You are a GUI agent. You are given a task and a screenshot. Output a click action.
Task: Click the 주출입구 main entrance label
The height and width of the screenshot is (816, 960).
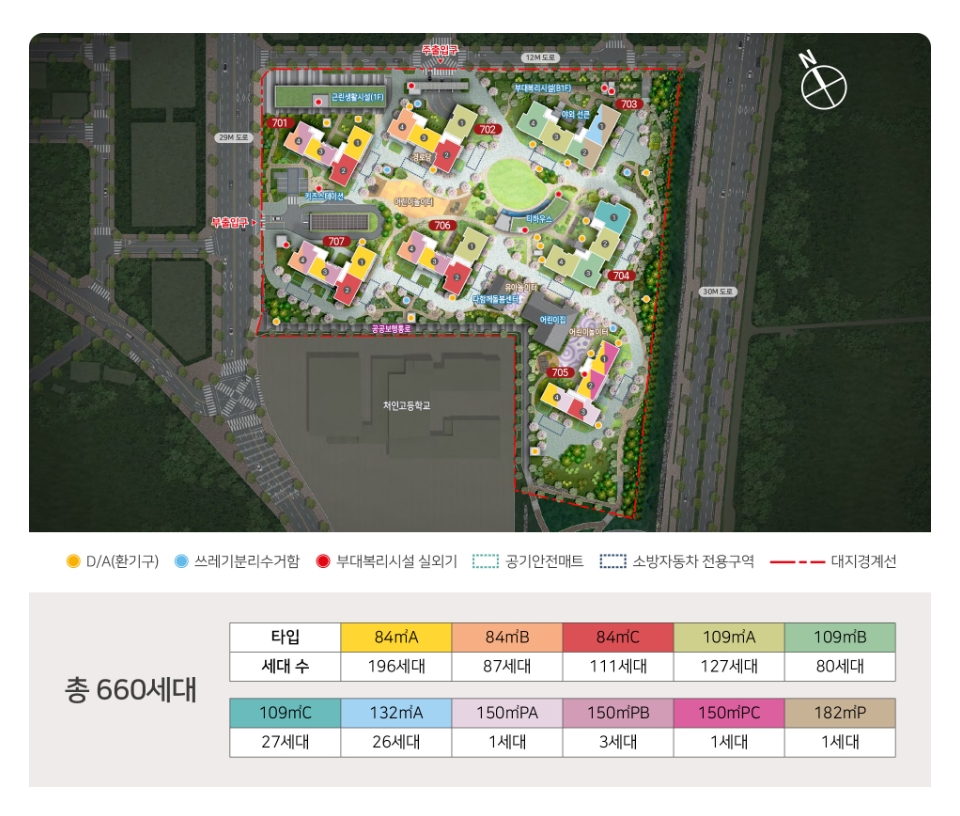(x=439, y=49)
